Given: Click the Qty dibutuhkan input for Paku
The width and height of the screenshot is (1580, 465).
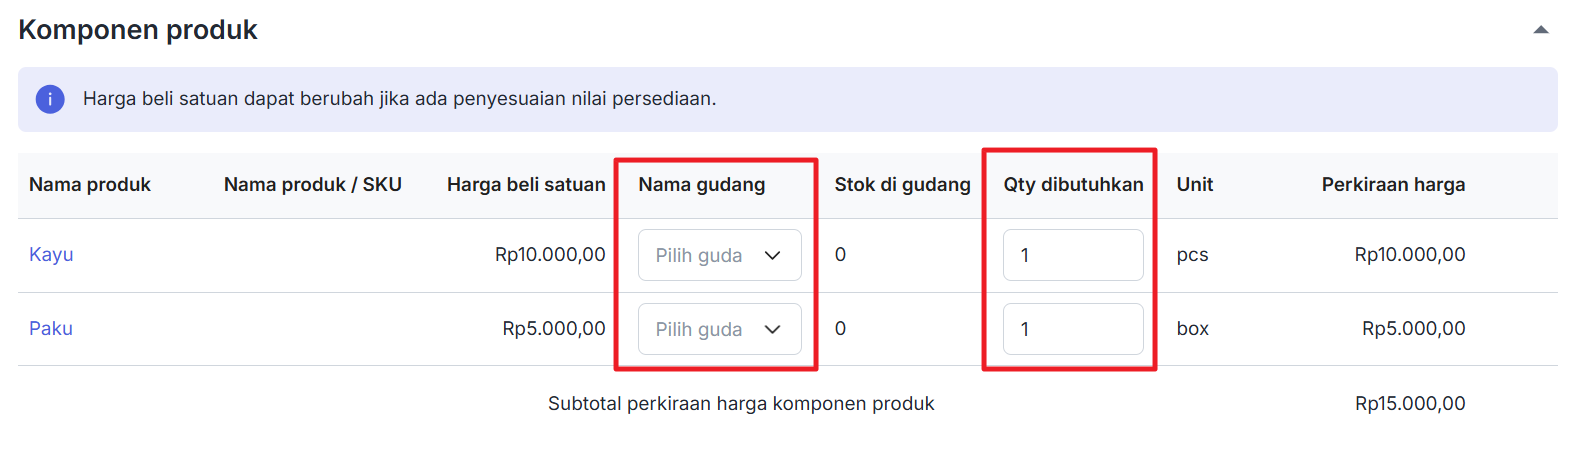Looking at the screenshot, I should (x=1072, y=329).
